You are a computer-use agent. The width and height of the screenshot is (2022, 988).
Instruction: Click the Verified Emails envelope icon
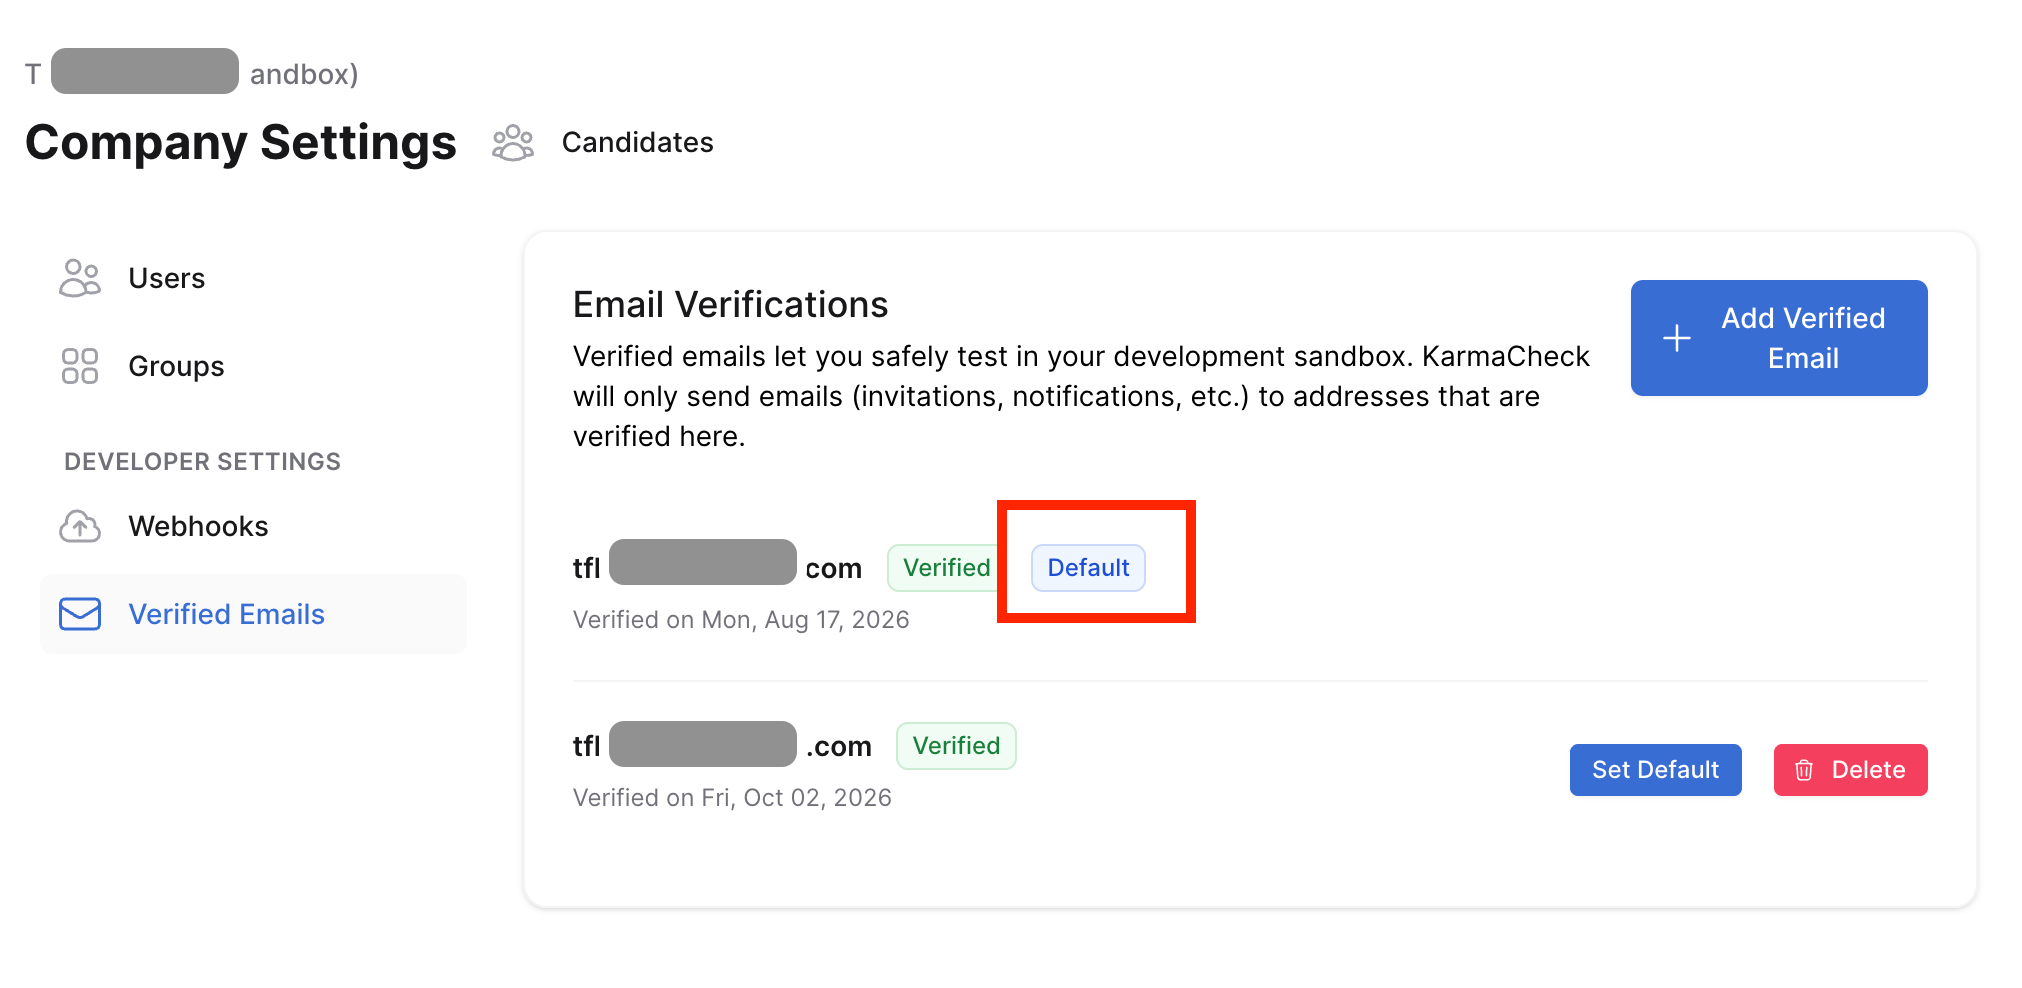(80, 614)
